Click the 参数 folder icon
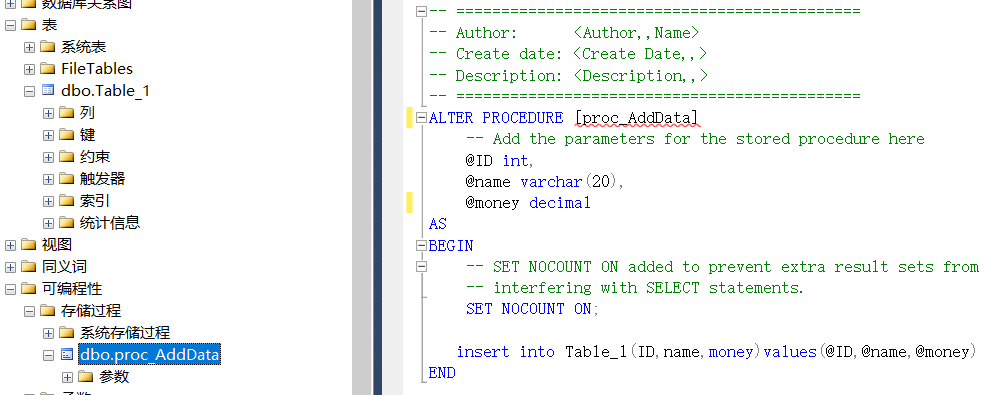Screen dimensions: 987x395 86,376
